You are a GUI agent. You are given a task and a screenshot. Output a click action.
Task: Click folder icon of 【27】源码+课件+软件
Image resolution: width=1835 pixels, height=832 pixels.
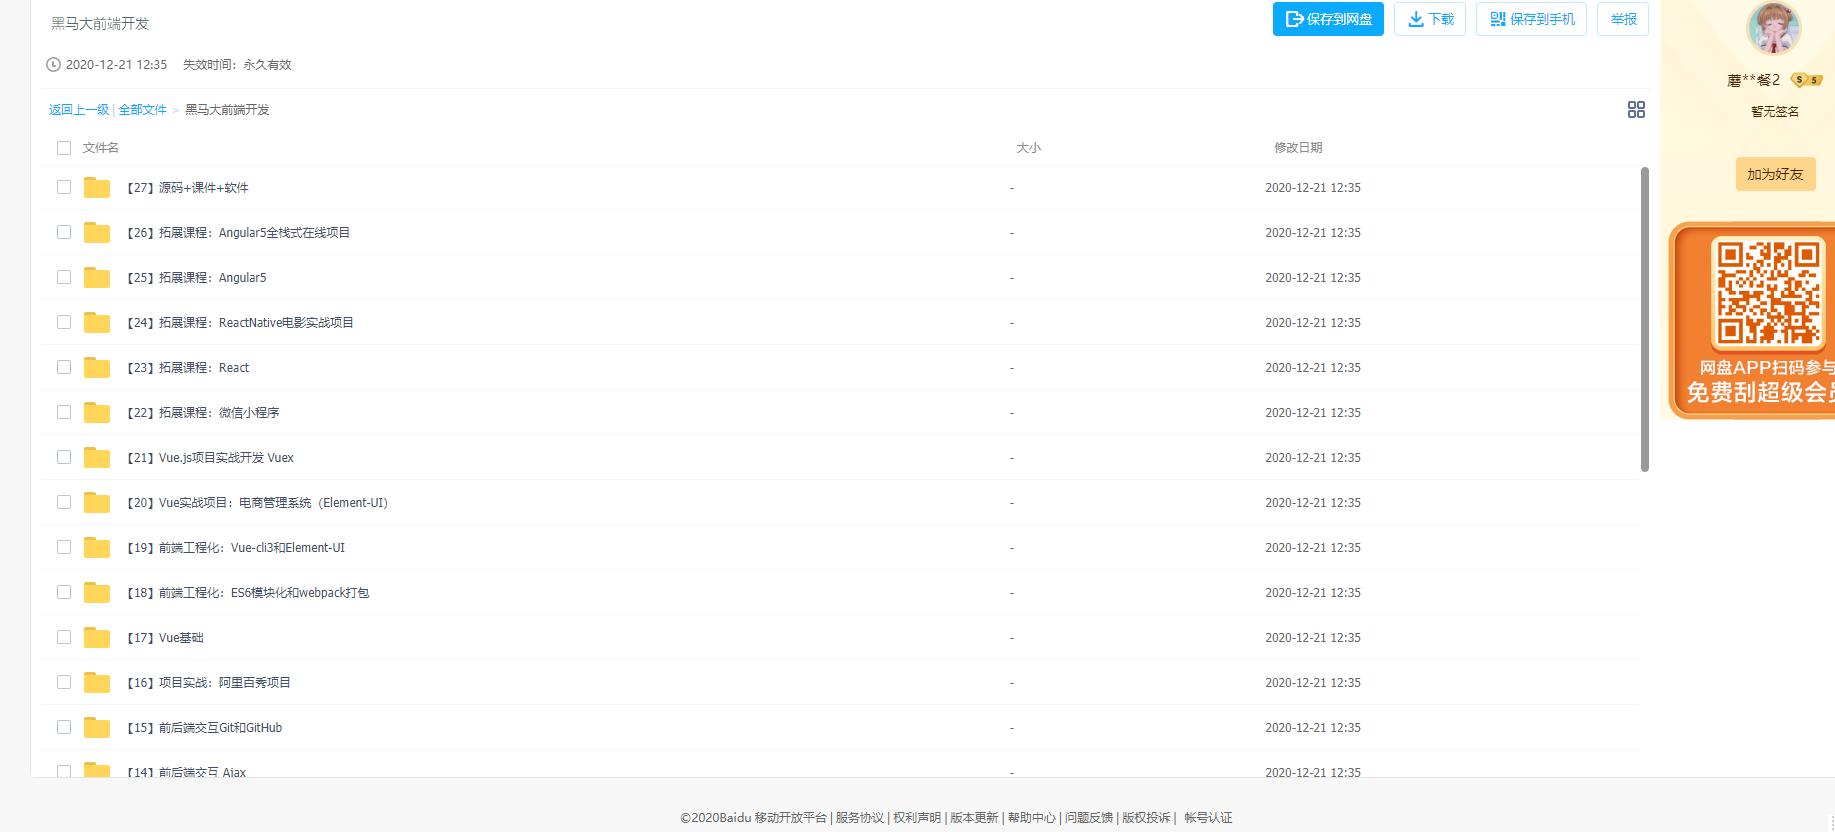point(97,187)
